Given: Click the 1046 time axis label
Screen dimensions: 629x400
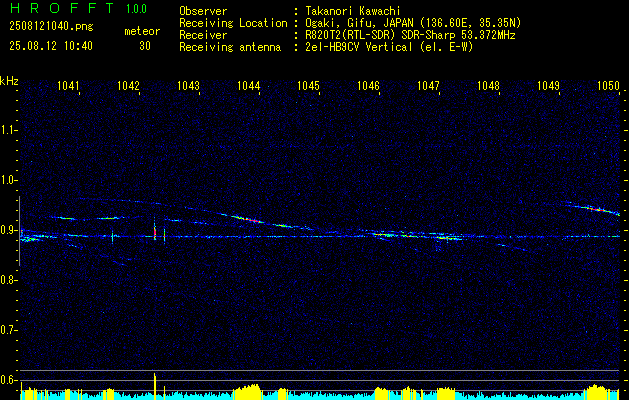Looking at the screenshot, I should (369, 86).
